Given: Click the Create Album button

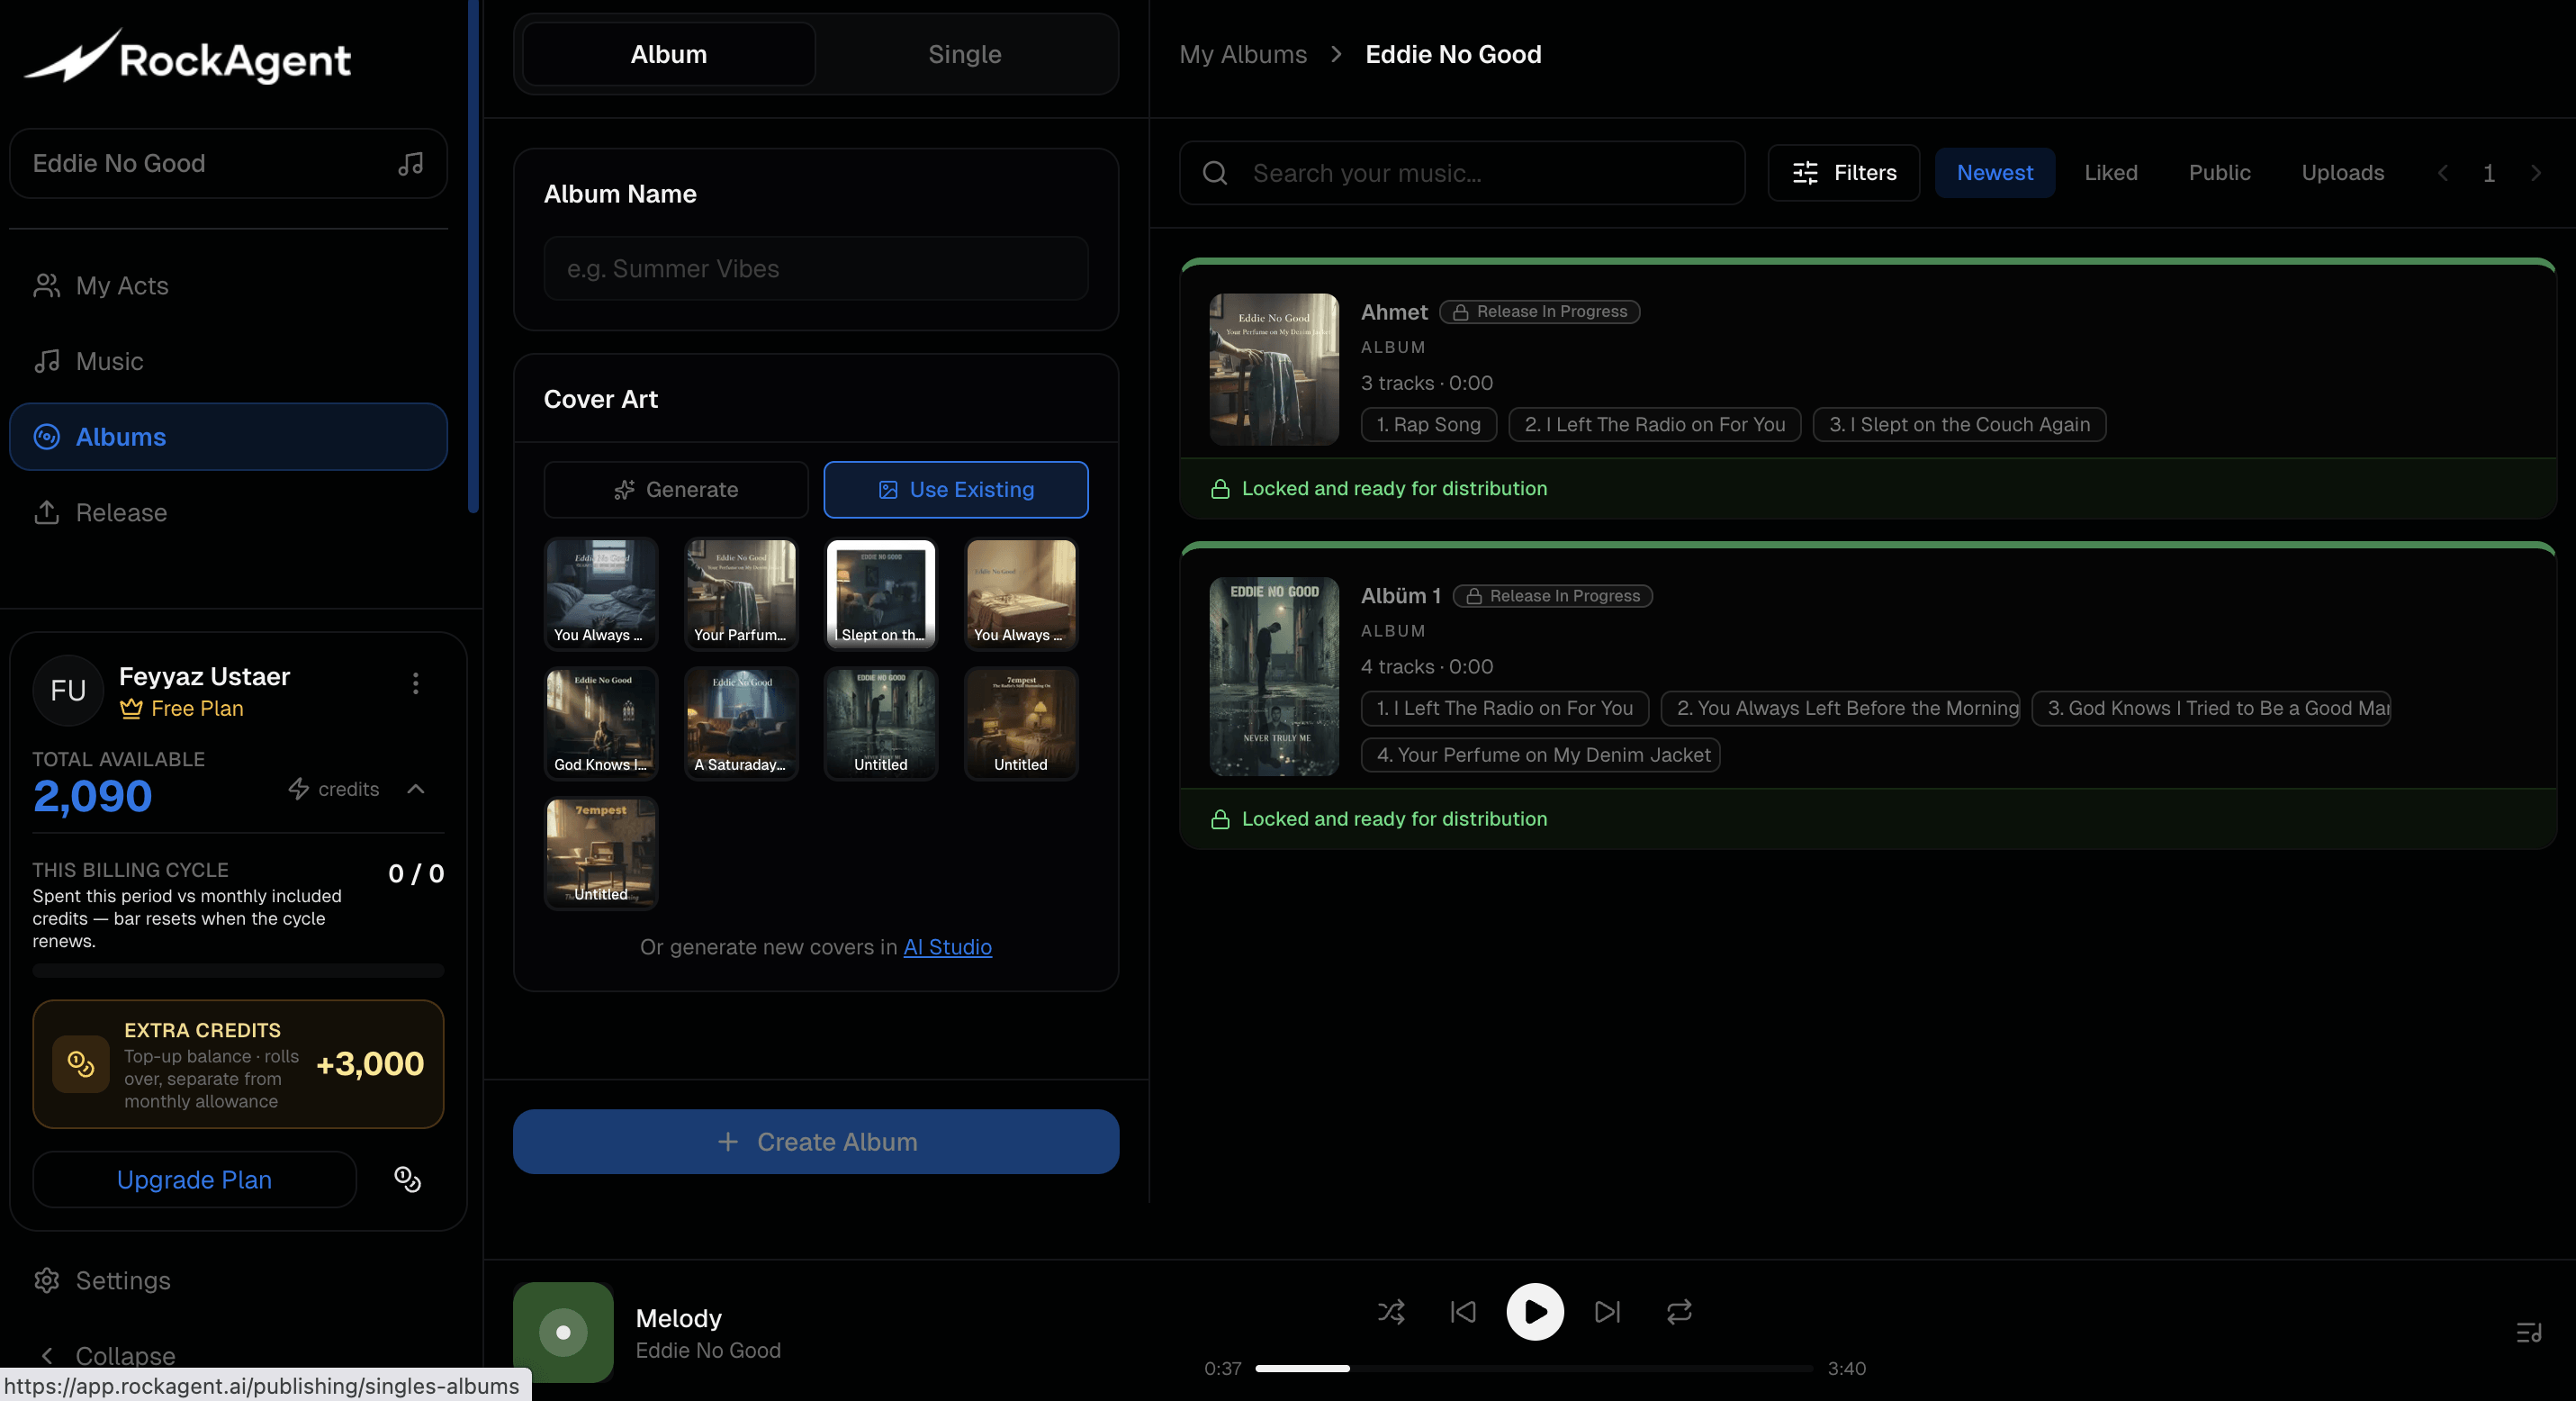Looking at the screenshot, I should click(816, 1141).
